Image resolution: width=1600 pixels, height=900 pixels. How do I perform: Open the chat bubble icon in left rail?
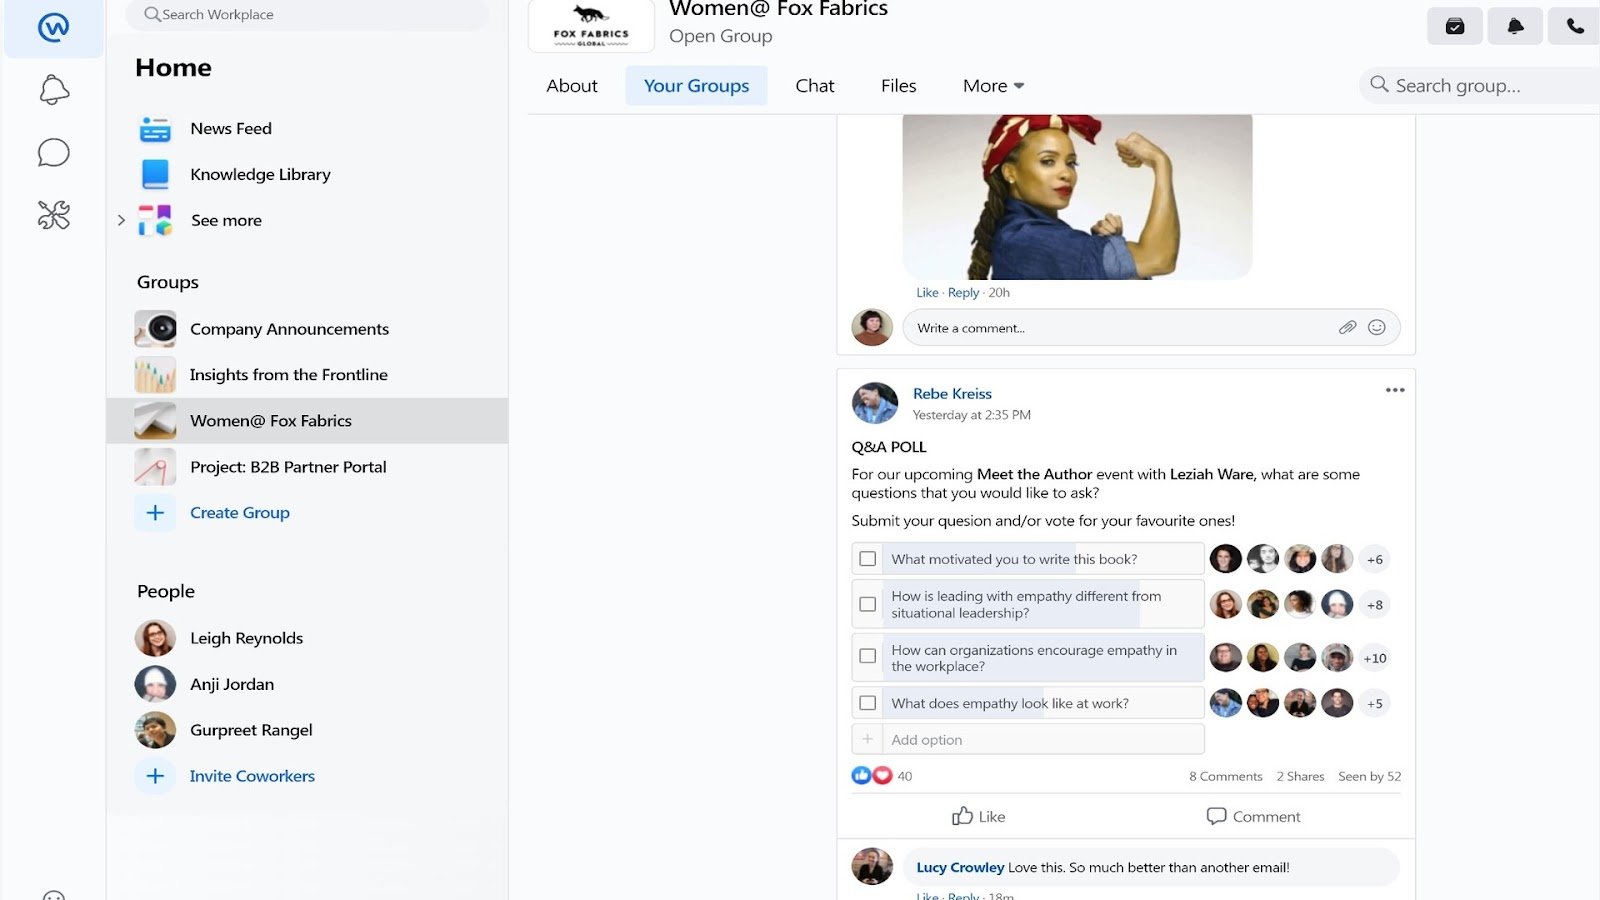point(54,152)
